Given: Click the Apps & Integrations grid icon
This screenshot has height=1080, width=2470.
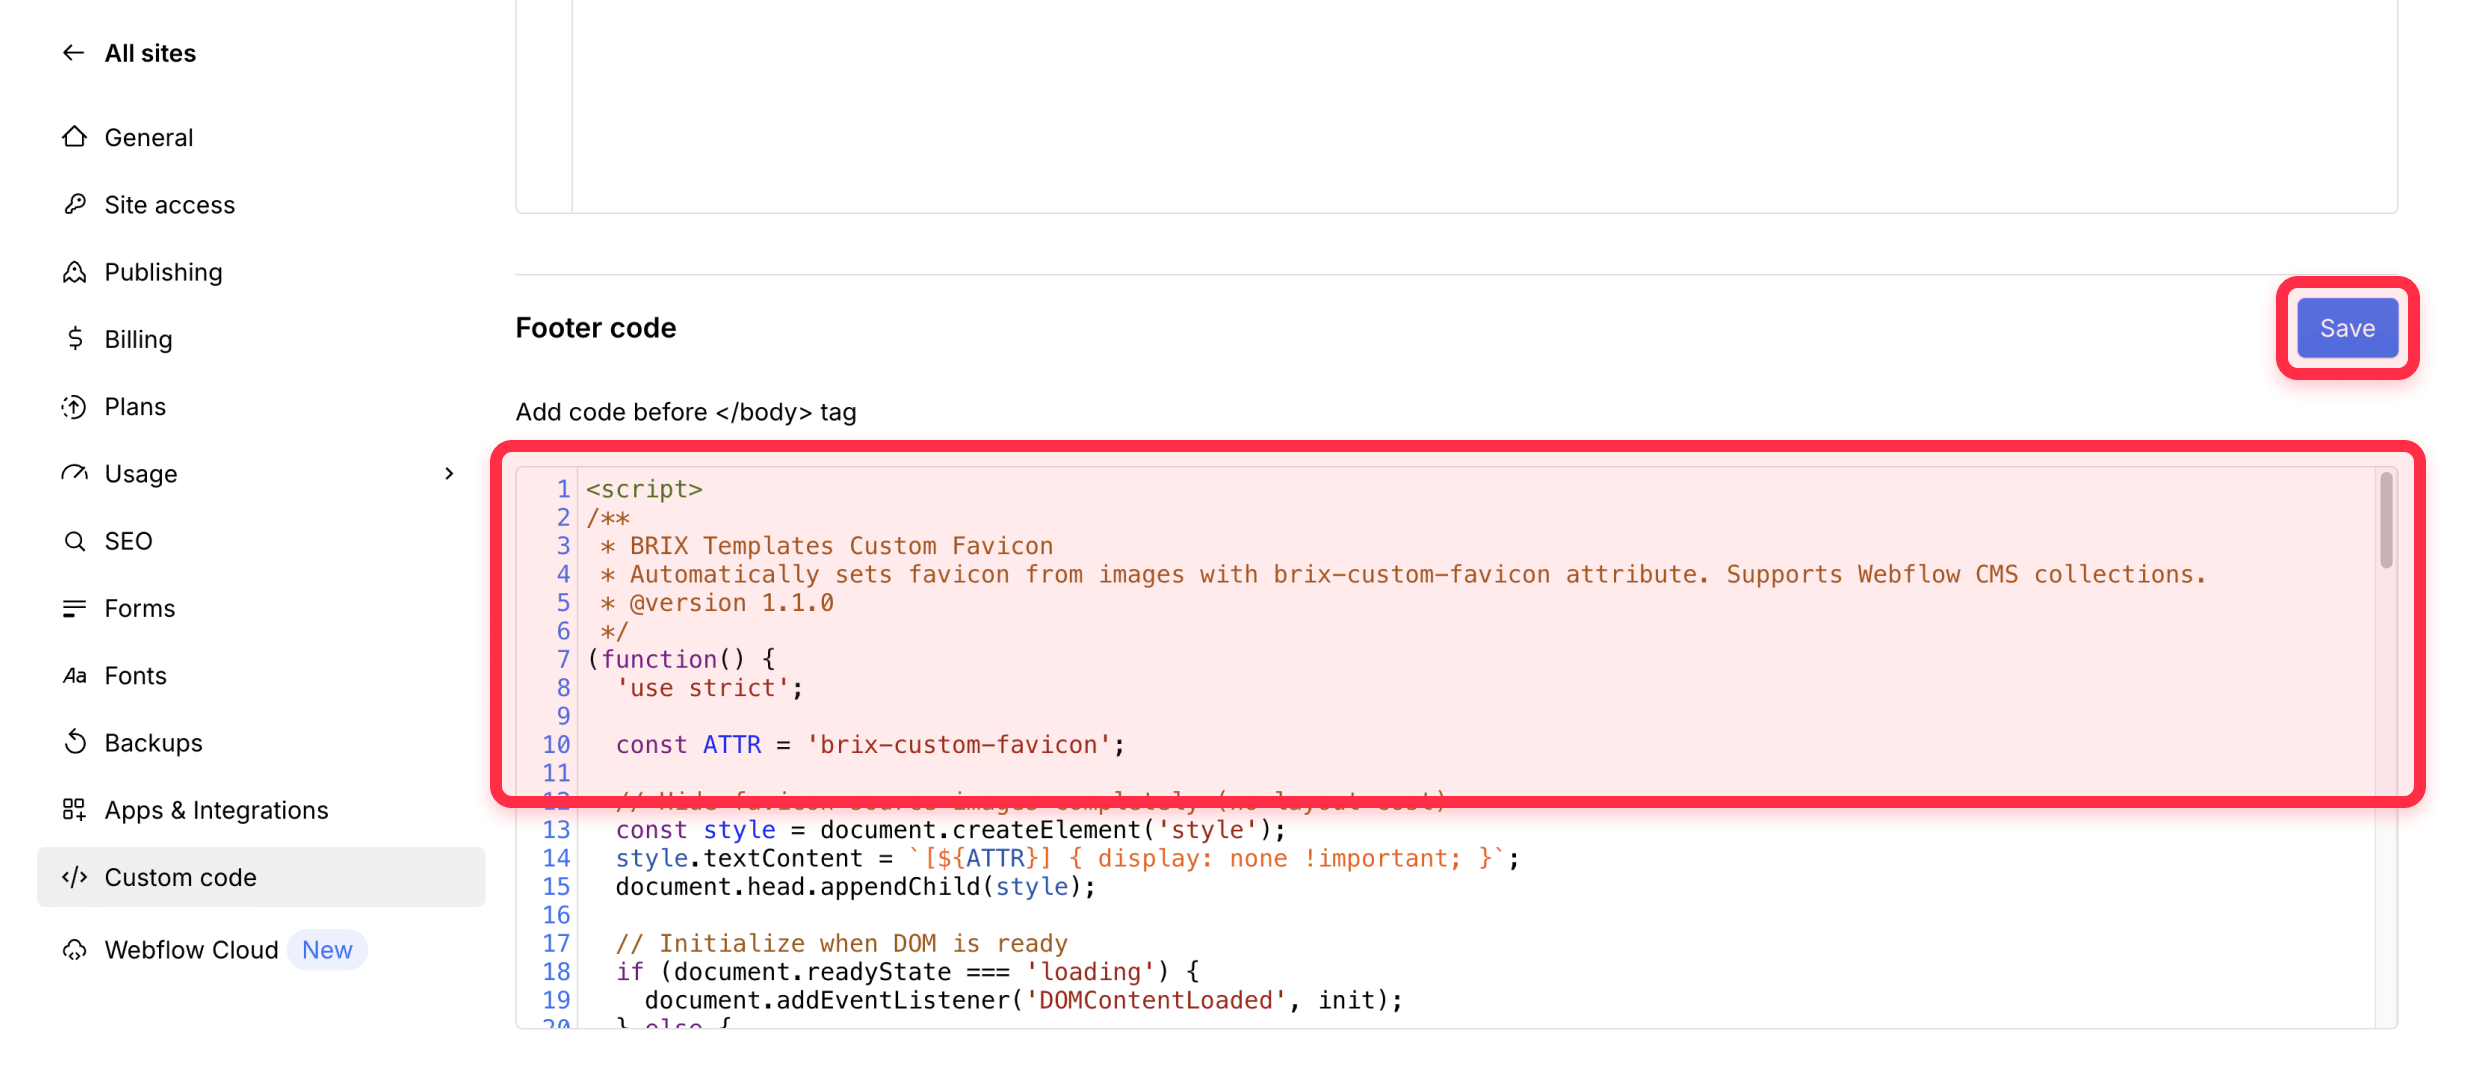Looking at the screenshot, I should 75,809.
